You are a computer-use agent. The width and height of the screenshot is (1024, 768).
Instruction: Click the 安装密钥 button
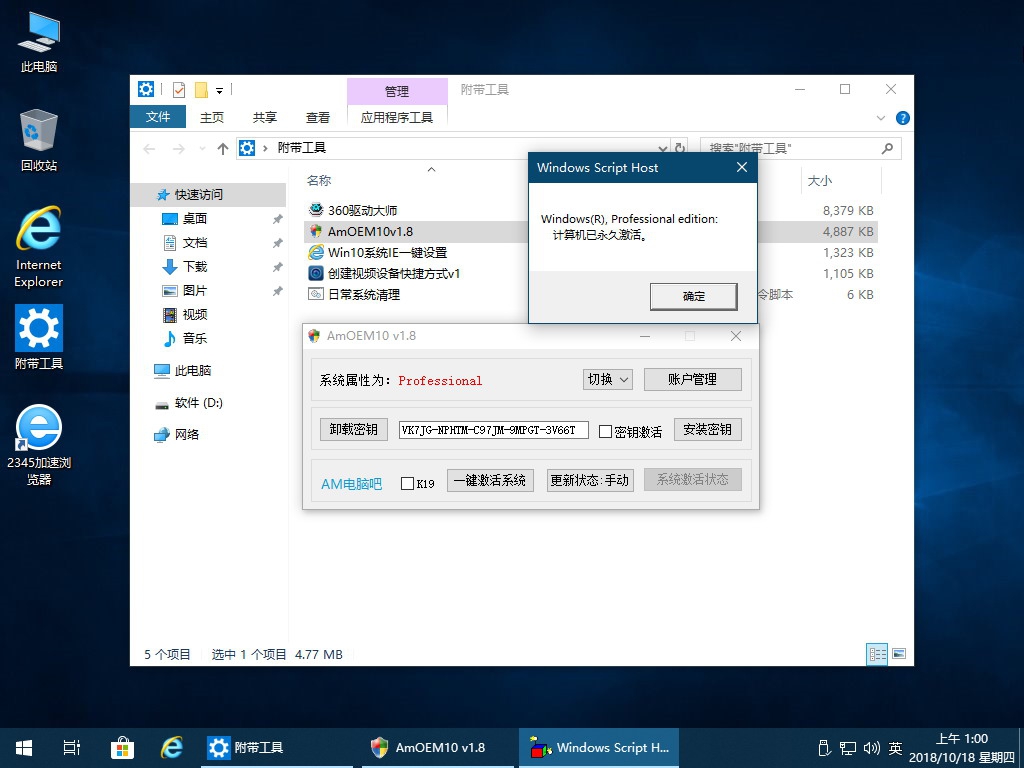pyautogui.click(x=708, y=429)
